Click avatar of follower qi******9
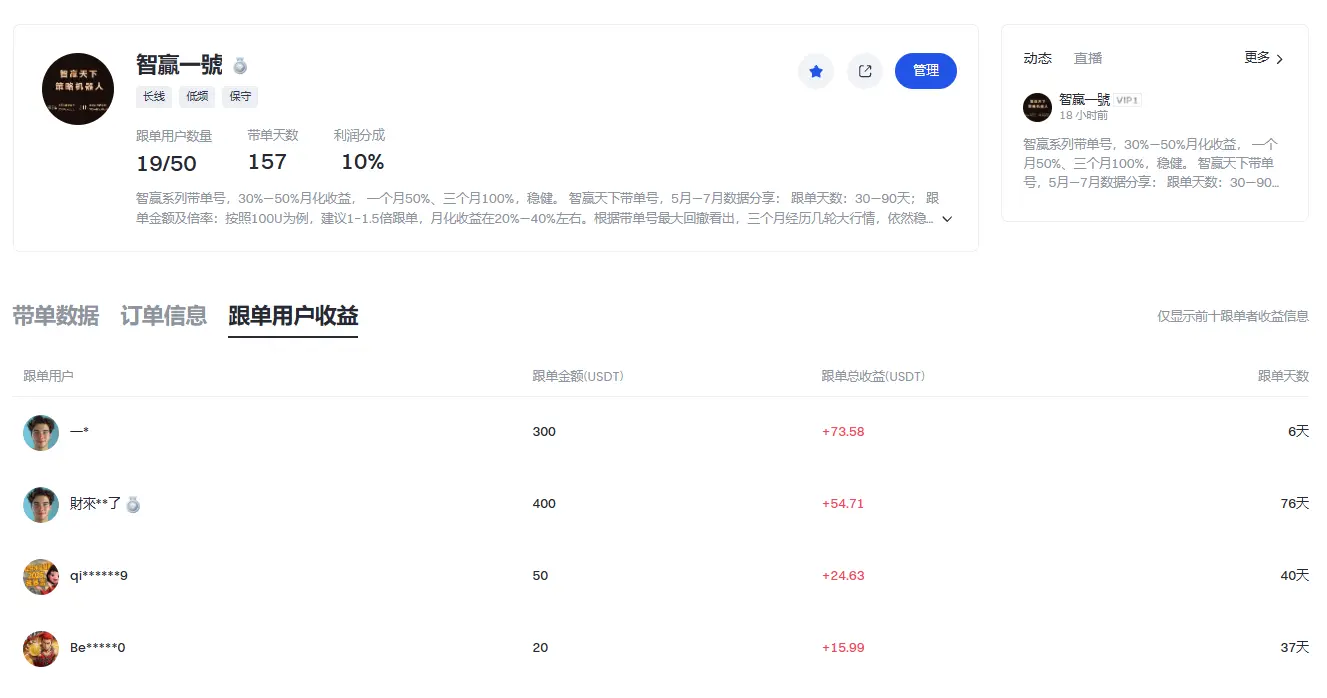The image size is (1327, 698). pyautogui.click(x=41, y=576)
